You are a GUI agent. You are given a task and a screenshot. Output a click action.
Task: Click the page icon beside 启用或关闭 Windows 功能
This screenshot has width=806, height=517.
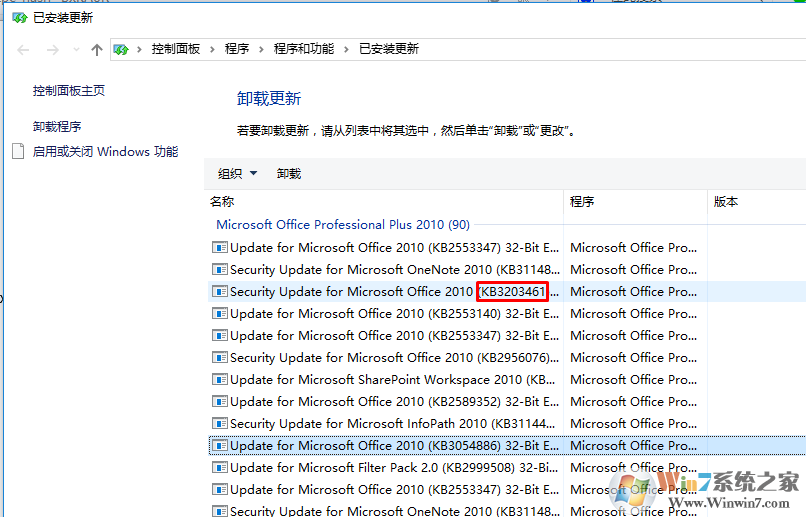pyautogui.click(x=18, y=152)
